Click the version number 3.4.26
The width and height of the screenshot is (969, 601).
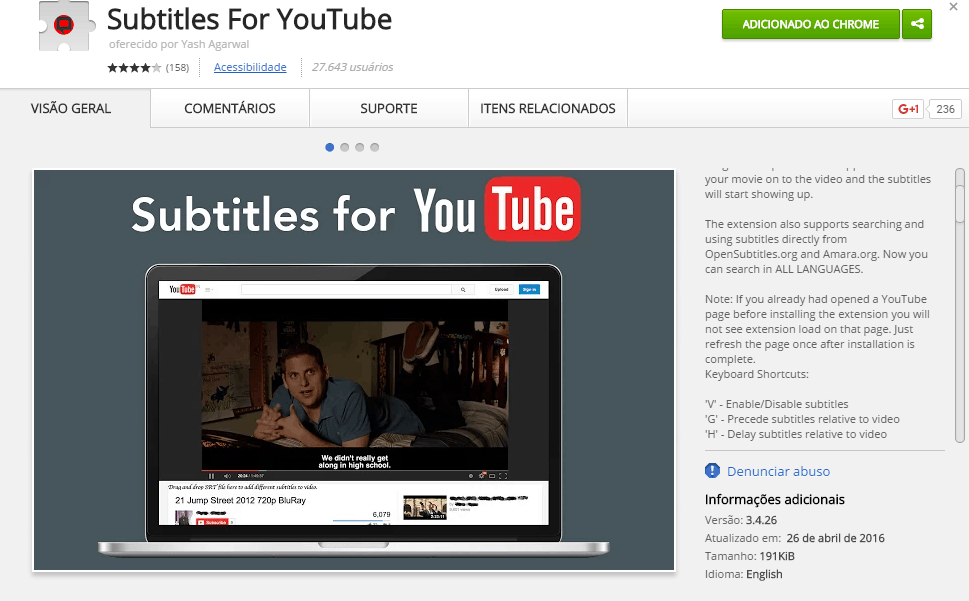(x=761, y=520)
